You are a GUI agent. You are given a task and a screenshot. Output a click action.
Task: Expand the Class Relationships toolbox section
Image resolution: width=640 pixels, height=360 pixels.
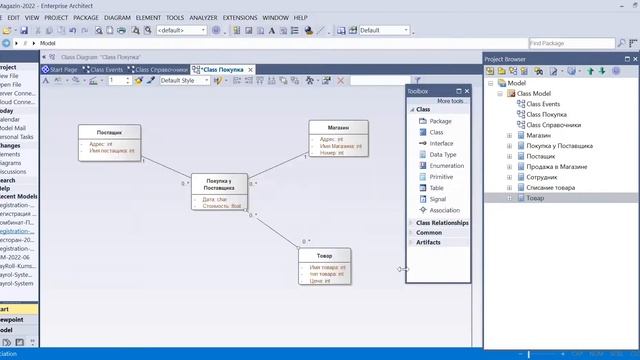411,223
